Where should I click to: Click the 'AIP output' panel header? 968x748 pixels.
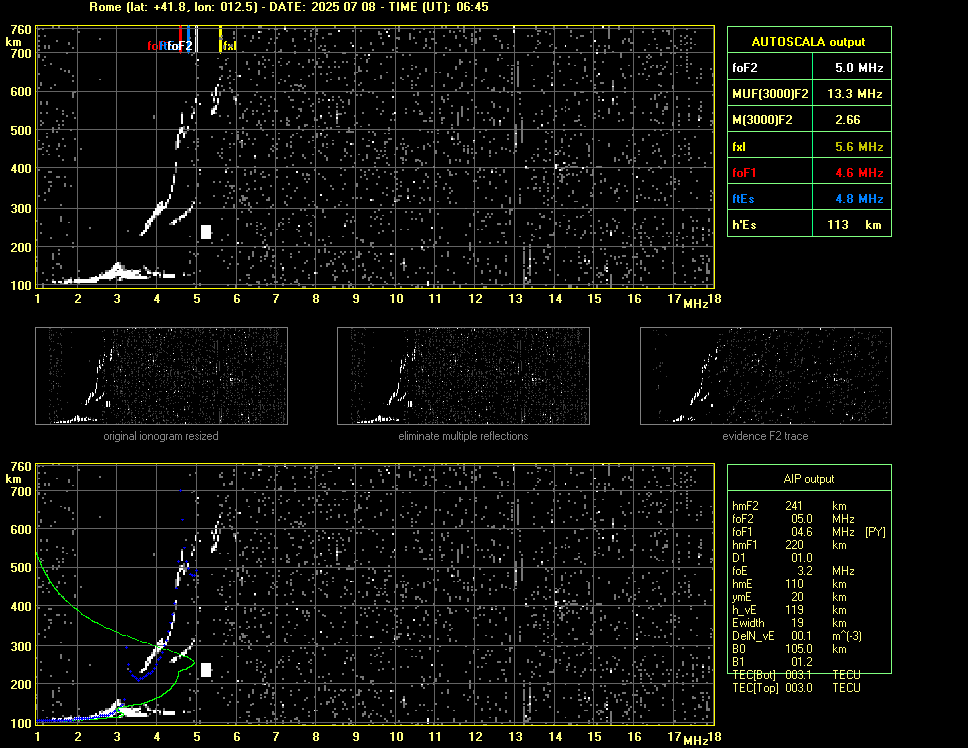tap(809, 479)
